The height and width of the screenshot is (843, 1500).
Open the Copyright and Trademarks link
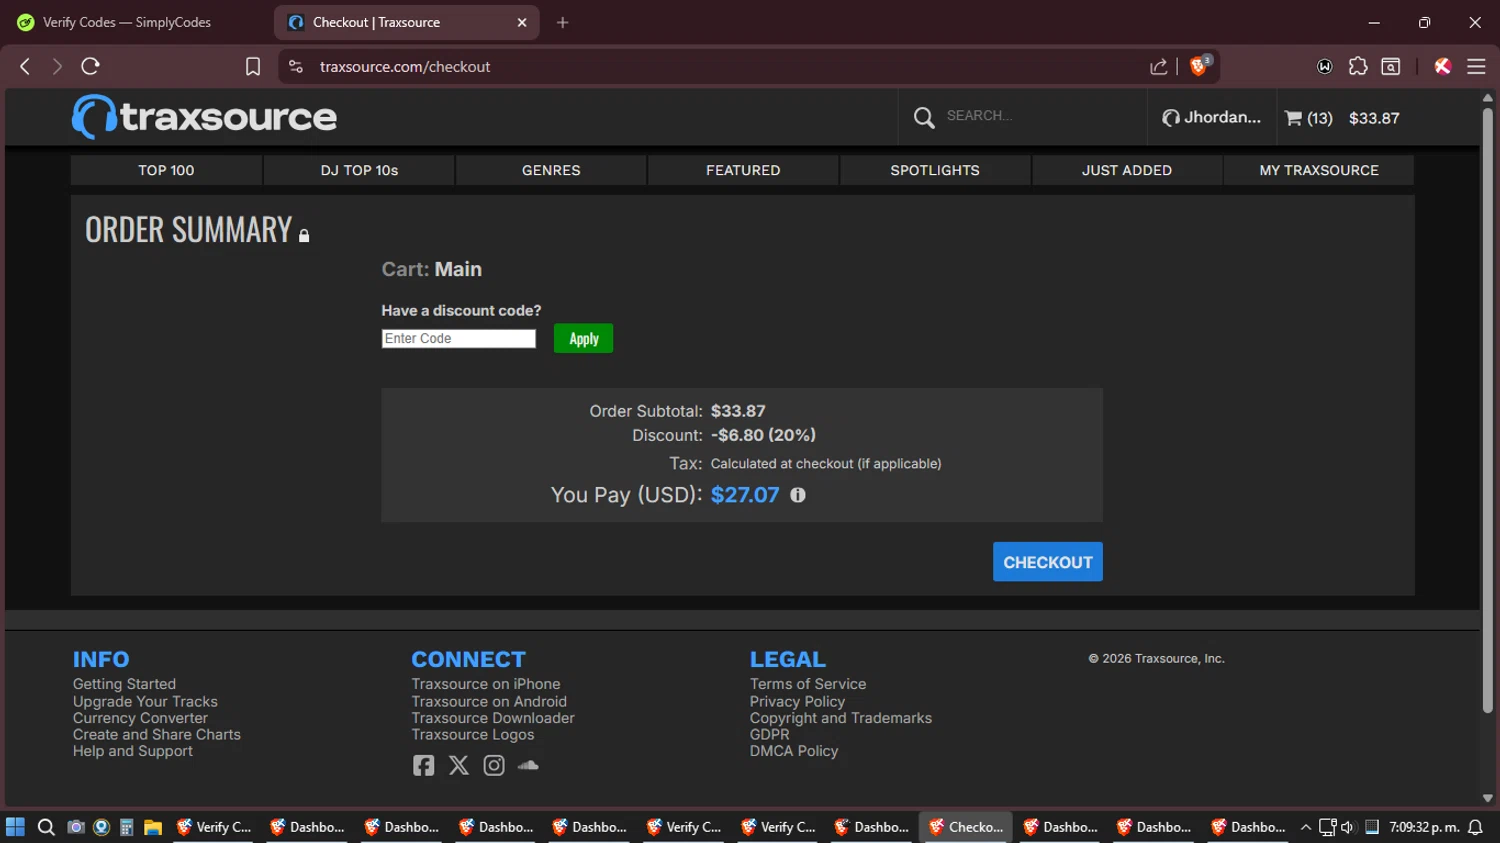click(x=841, y=718)
